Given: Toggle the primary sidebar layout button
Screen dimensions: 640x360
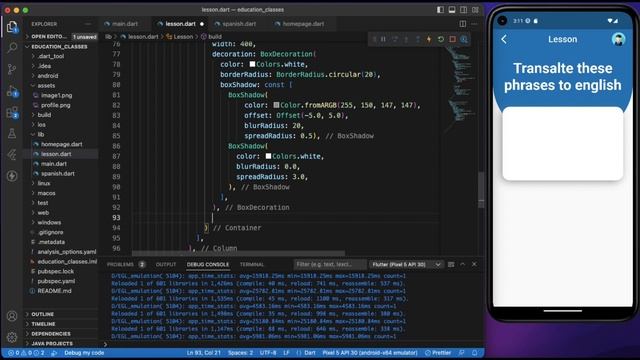Looking at the screenshot, I should (440, 9).
